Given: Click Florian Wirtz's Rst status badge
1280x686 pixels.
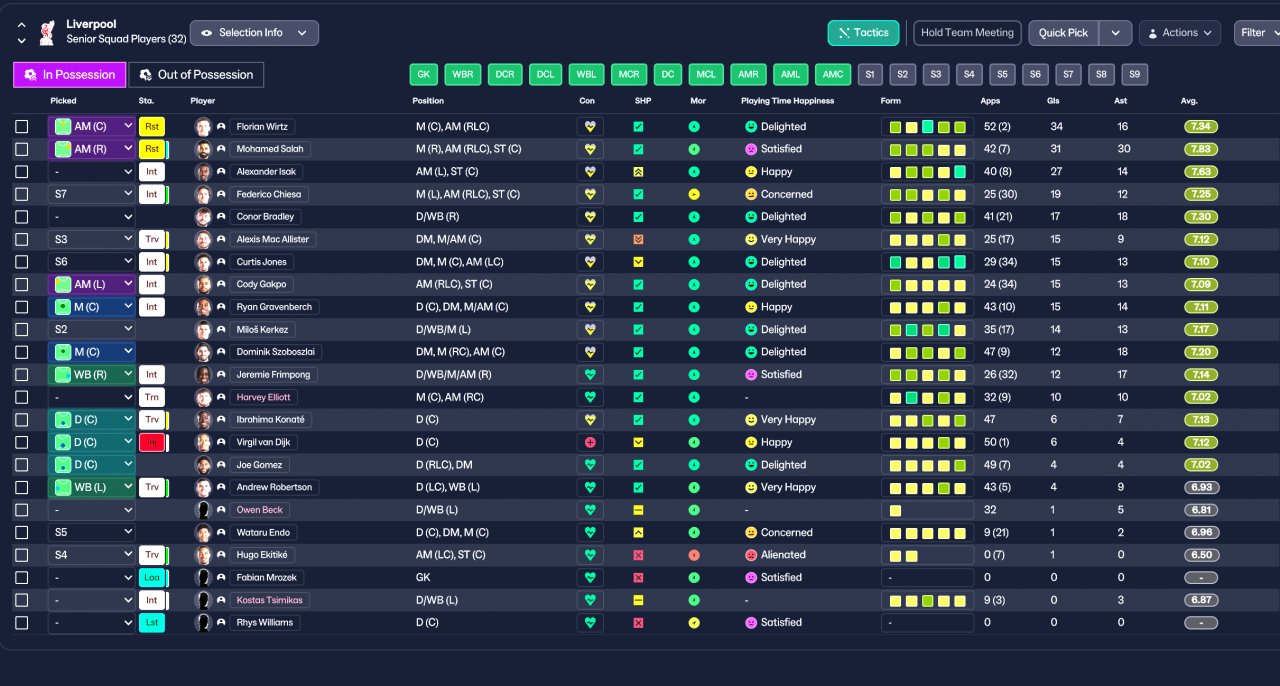Looking at the screenshot, I should 151,127.
